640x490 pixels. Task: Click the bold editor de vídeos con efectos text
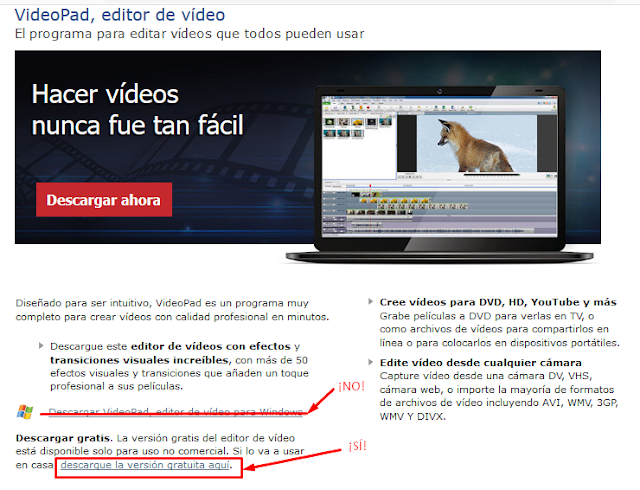(211, 346)
